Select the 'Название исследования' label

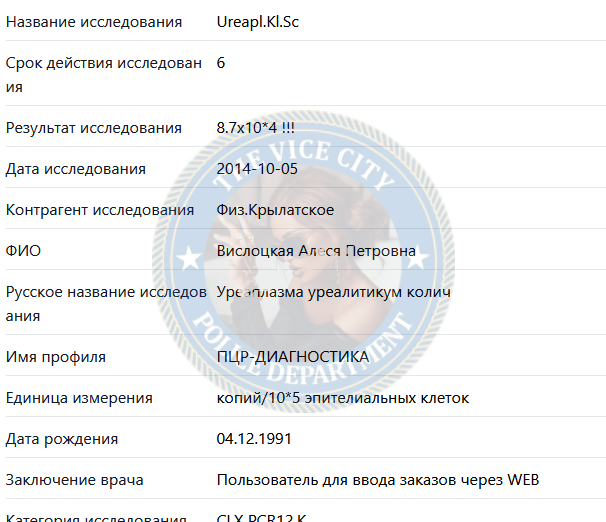pyautogui.click(x=94, y=22)
